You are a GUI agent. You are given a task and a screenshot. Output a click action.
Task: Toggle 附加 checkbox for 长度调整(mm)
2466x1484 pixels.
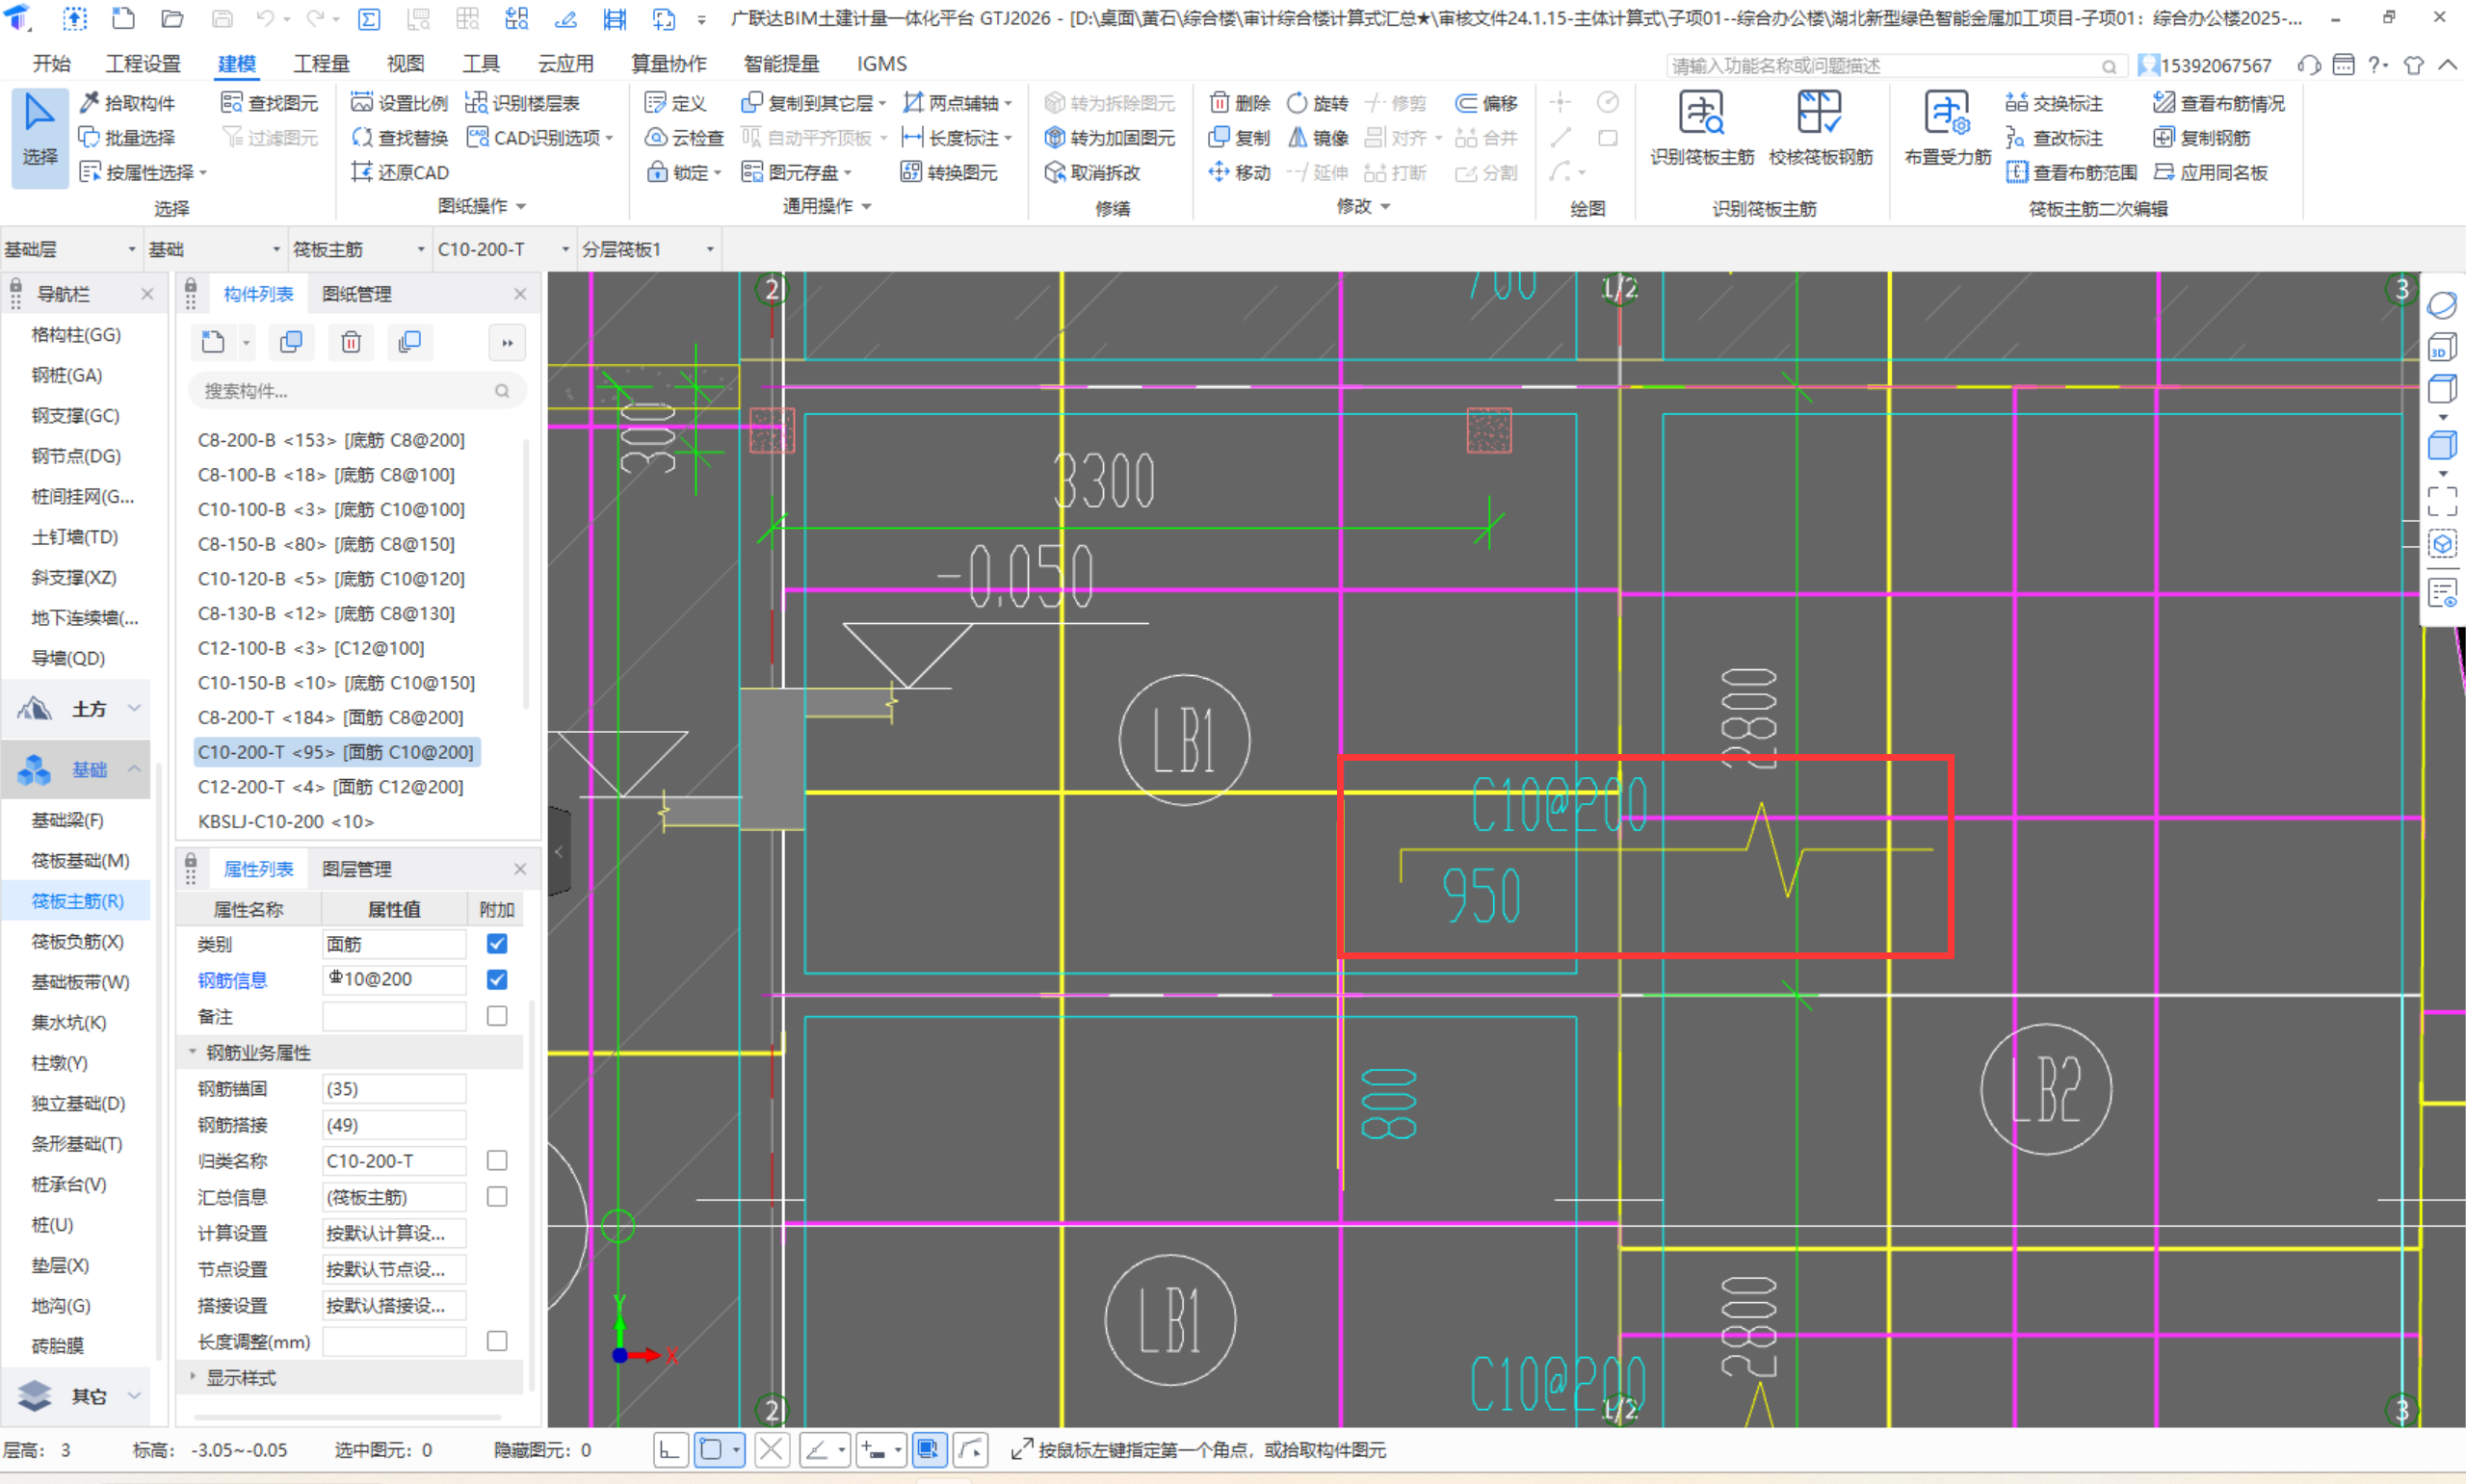point(497,1341)
